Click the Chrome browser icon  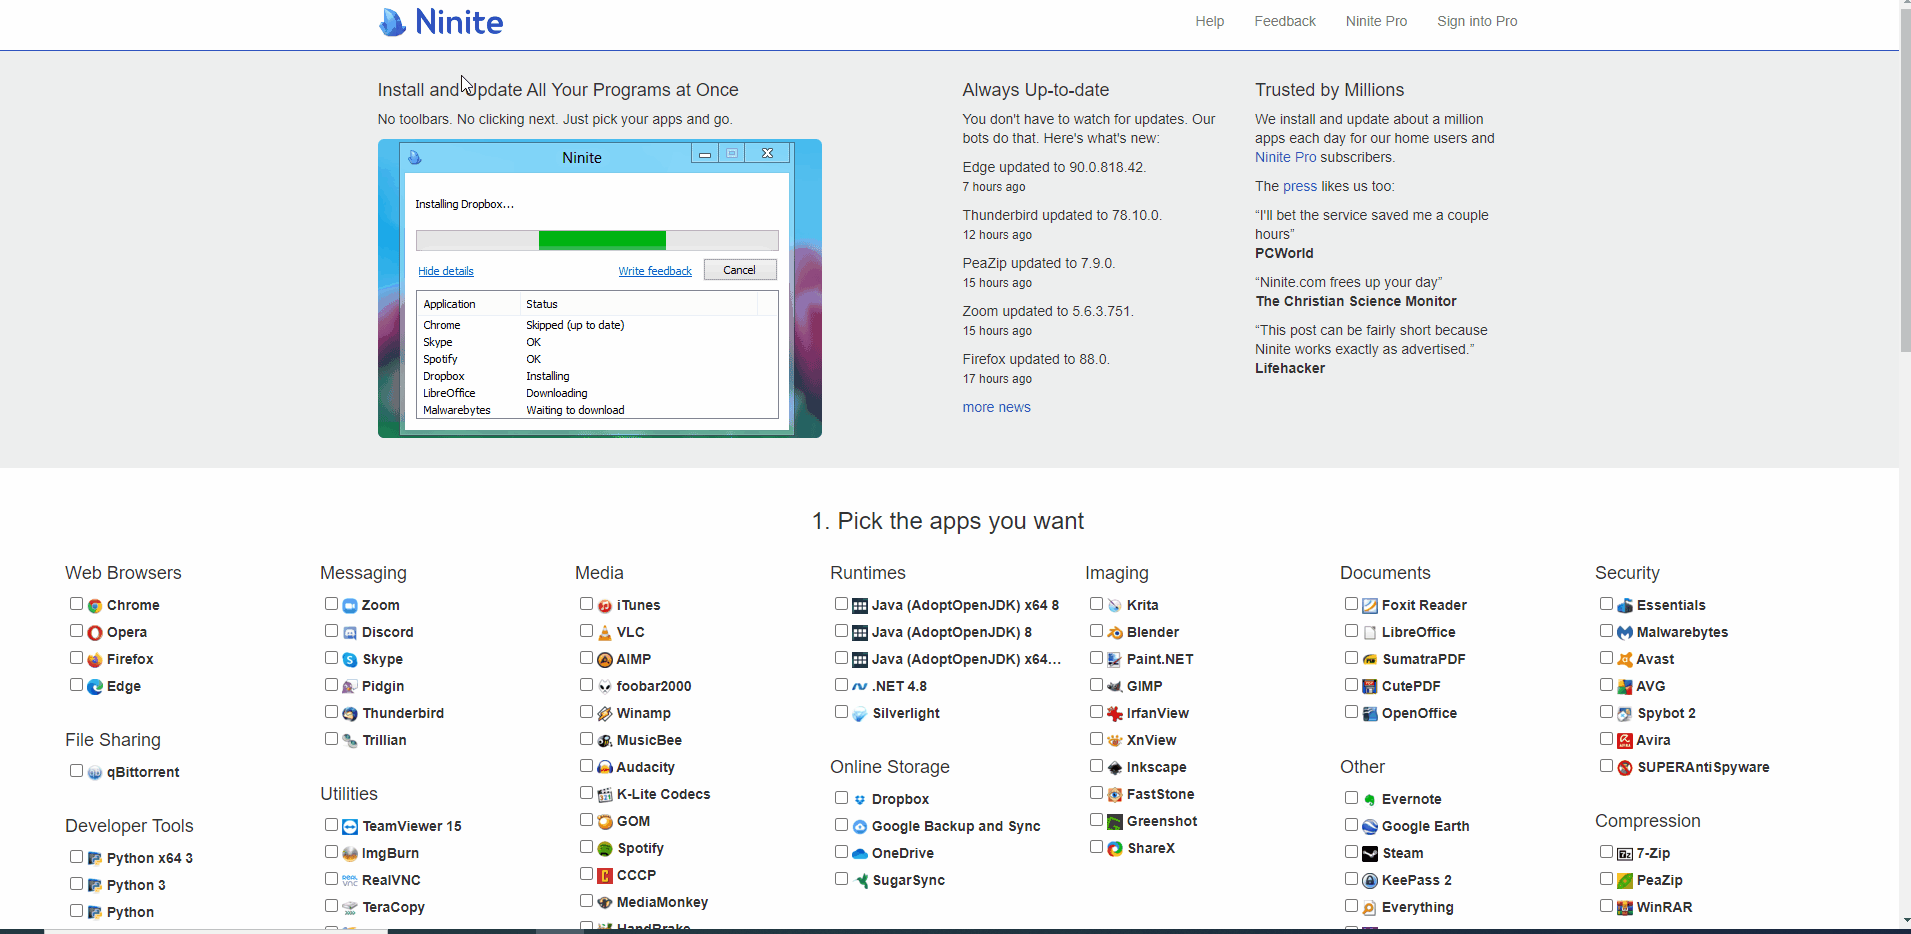pos(95,606)
